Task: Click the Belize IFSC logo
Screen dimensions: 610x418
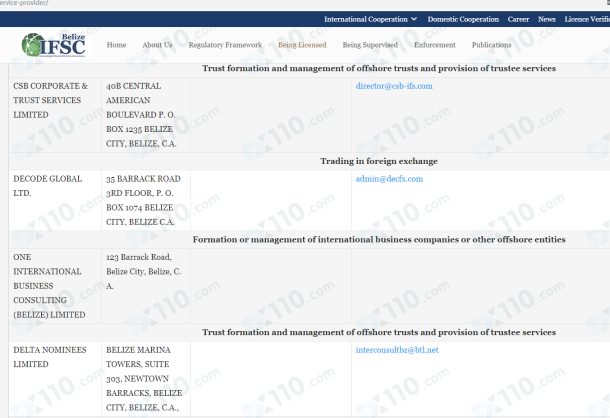Action: click(x=54, y=45)
